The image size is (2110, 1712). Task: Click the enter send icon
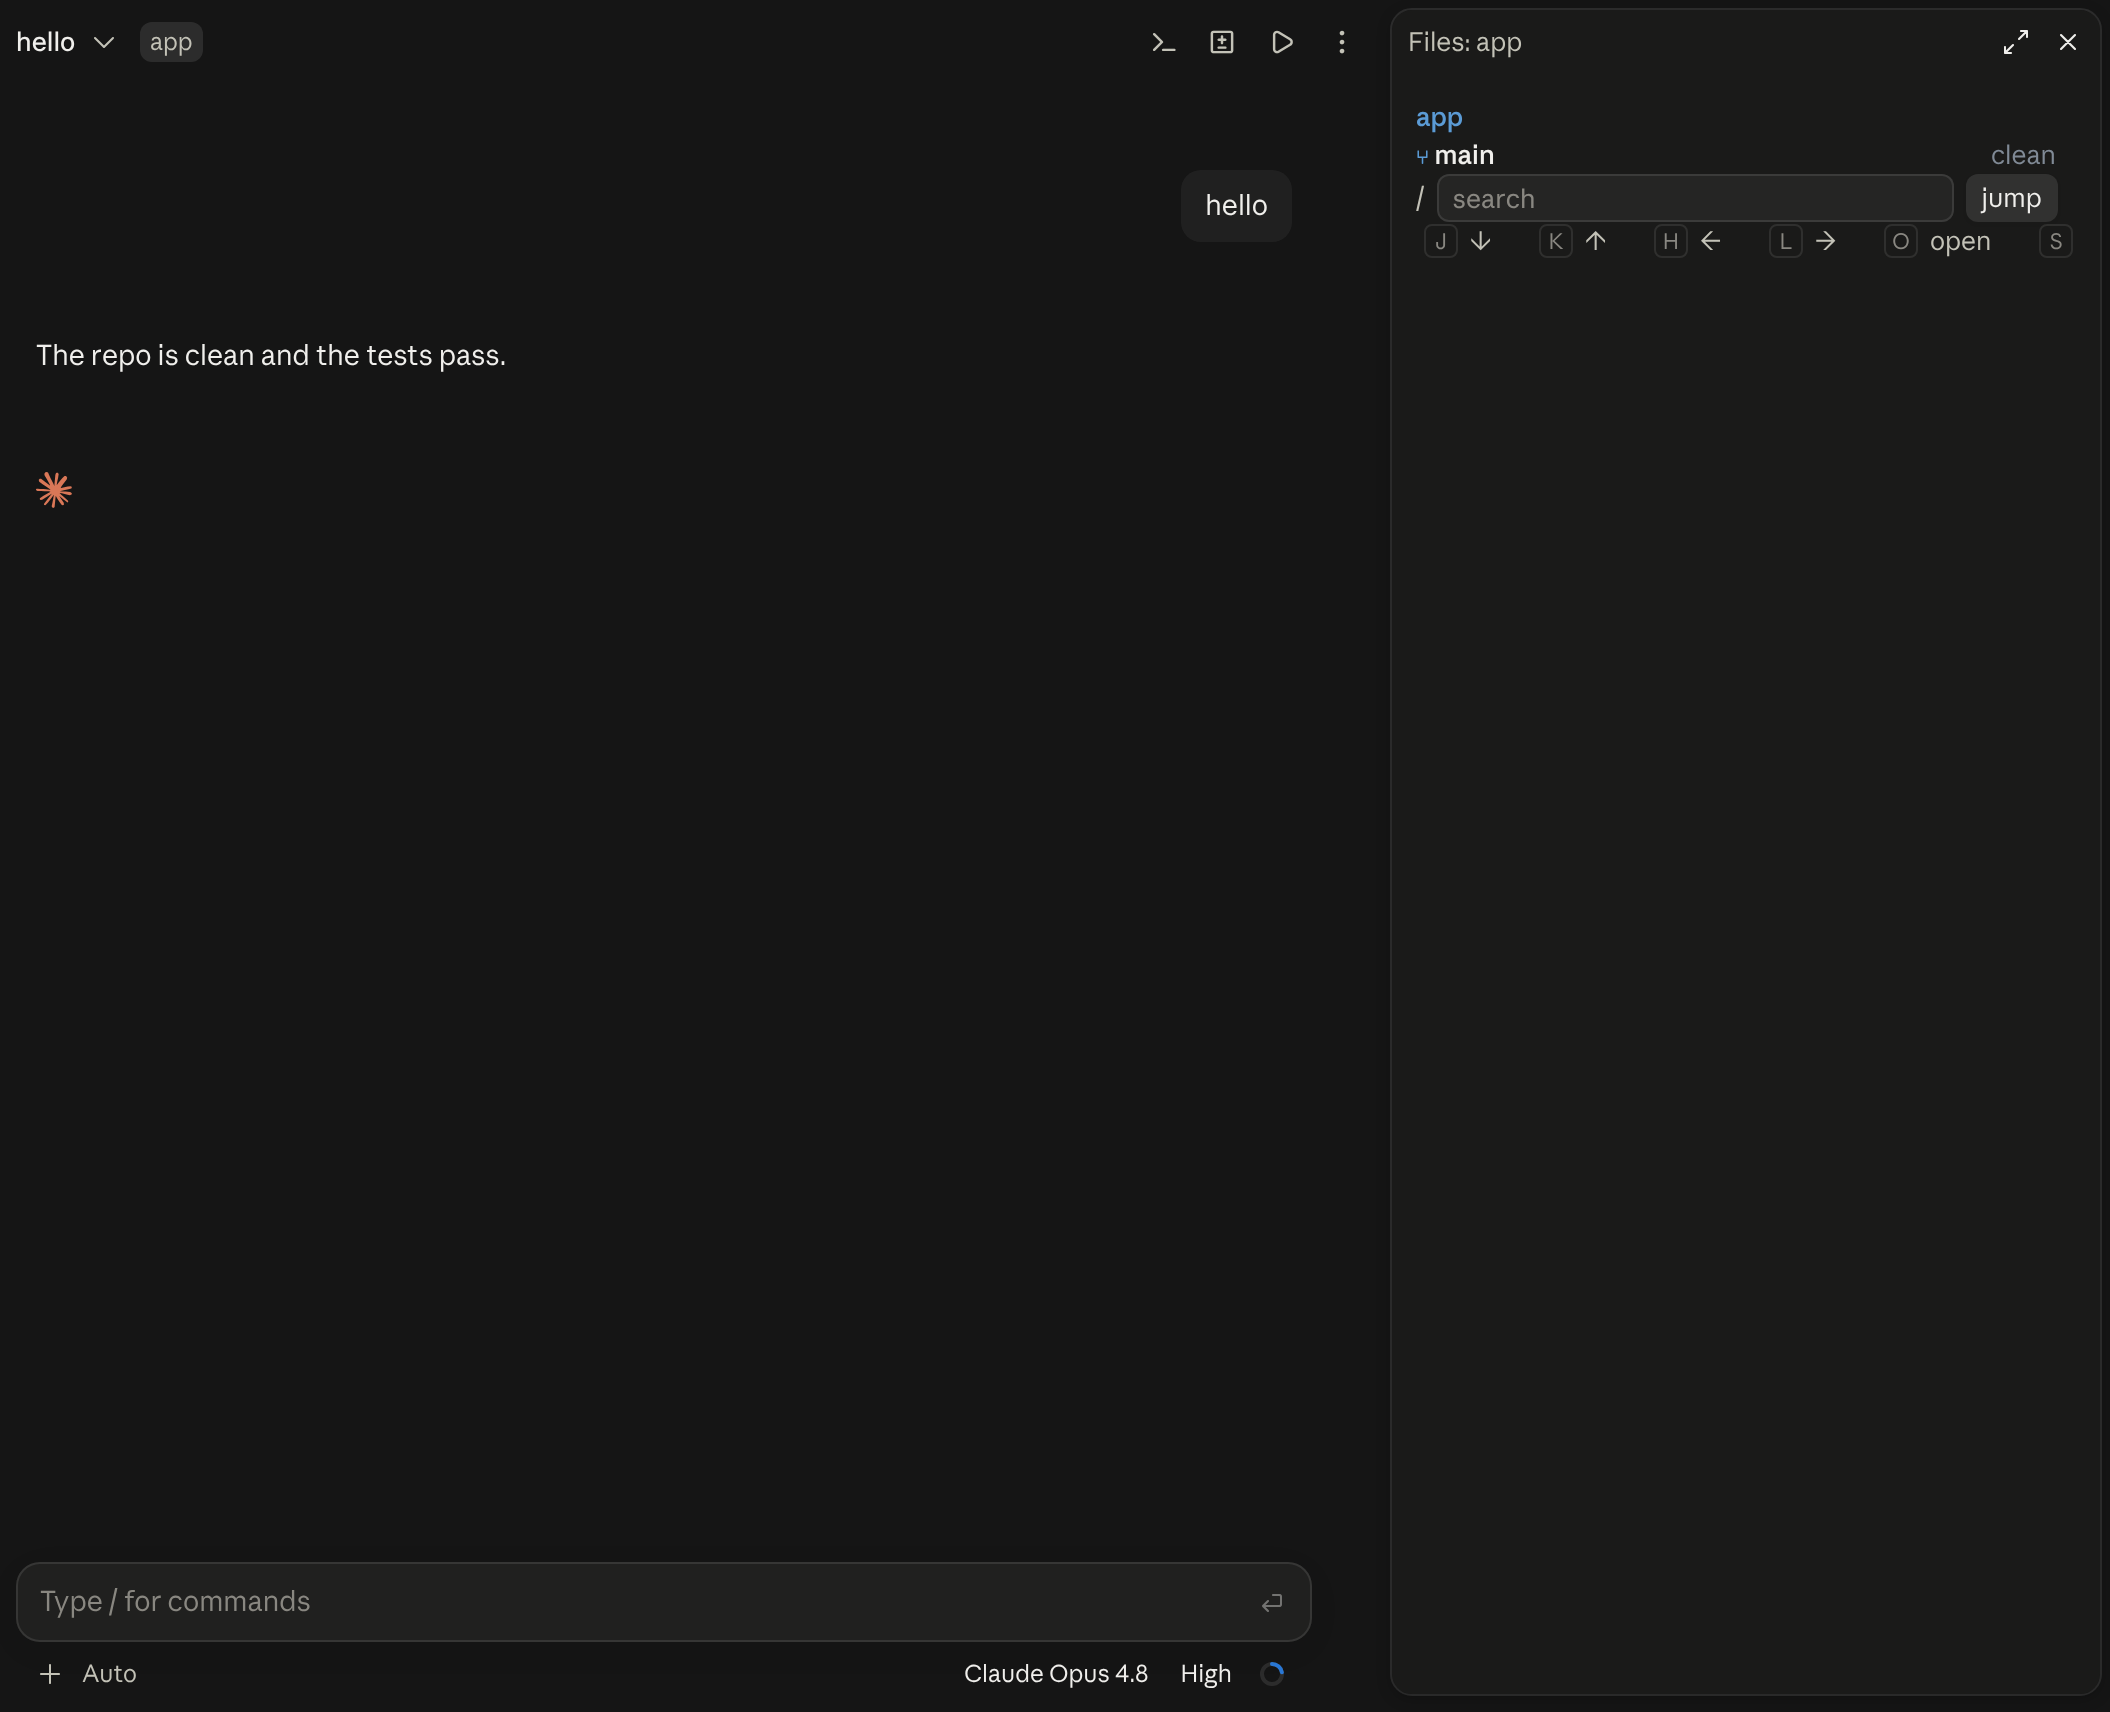pos(1271,1602)
